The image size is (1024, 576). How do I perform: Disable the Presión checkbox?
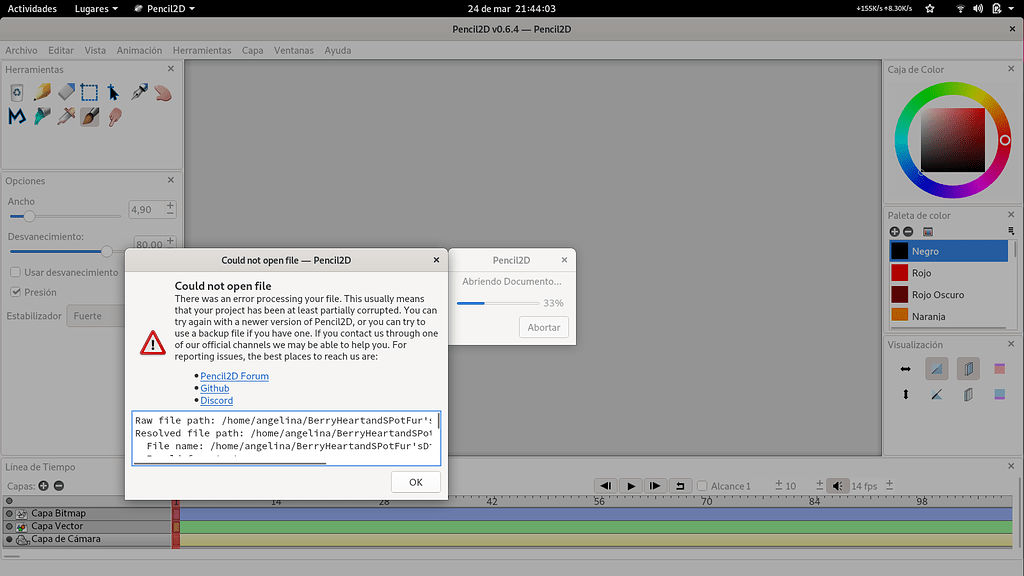pos(16,292)
